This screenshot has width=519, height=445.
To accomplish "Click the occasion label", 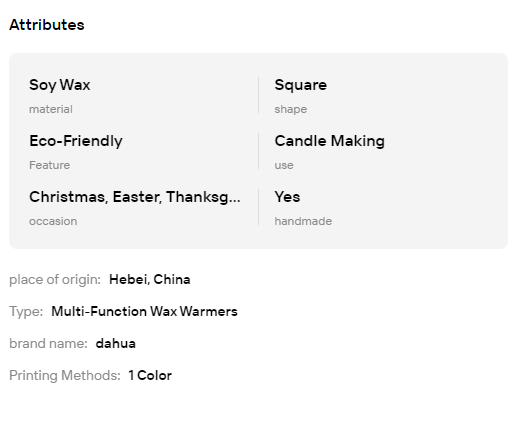I will [x=53, y=221].
